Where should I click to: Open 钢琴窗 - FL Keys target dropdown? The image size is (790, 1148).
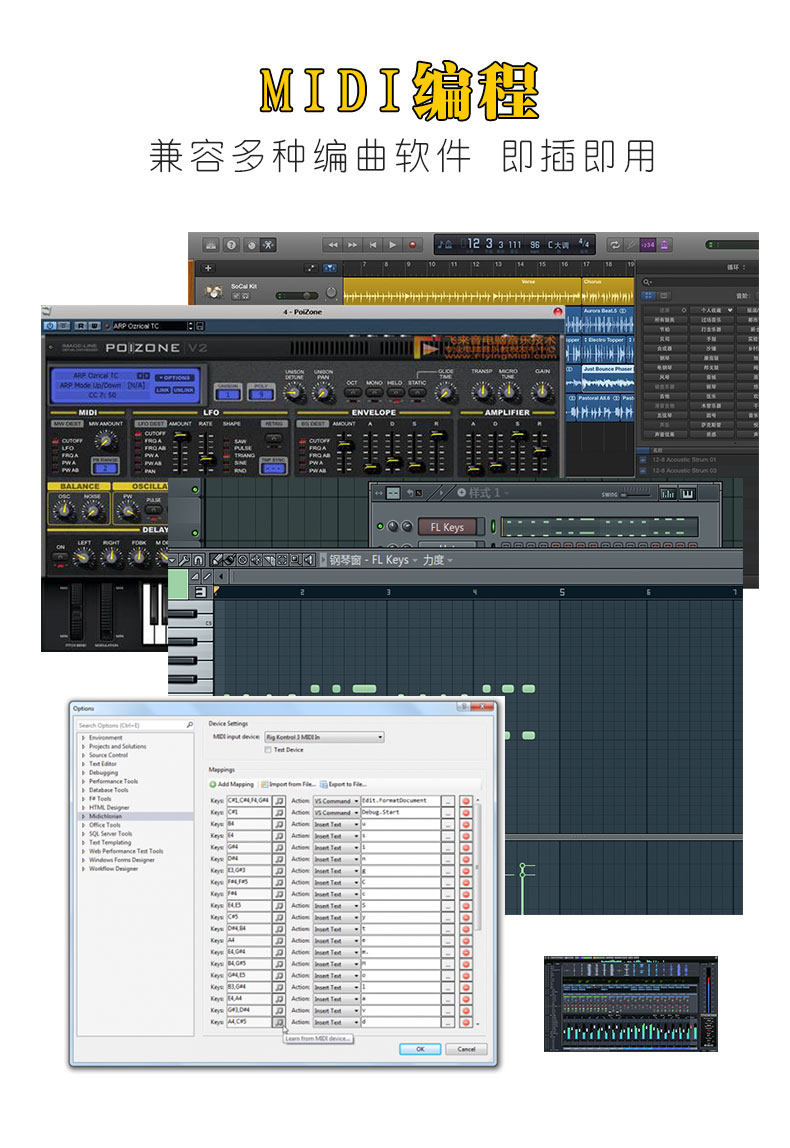coord(373,560)
